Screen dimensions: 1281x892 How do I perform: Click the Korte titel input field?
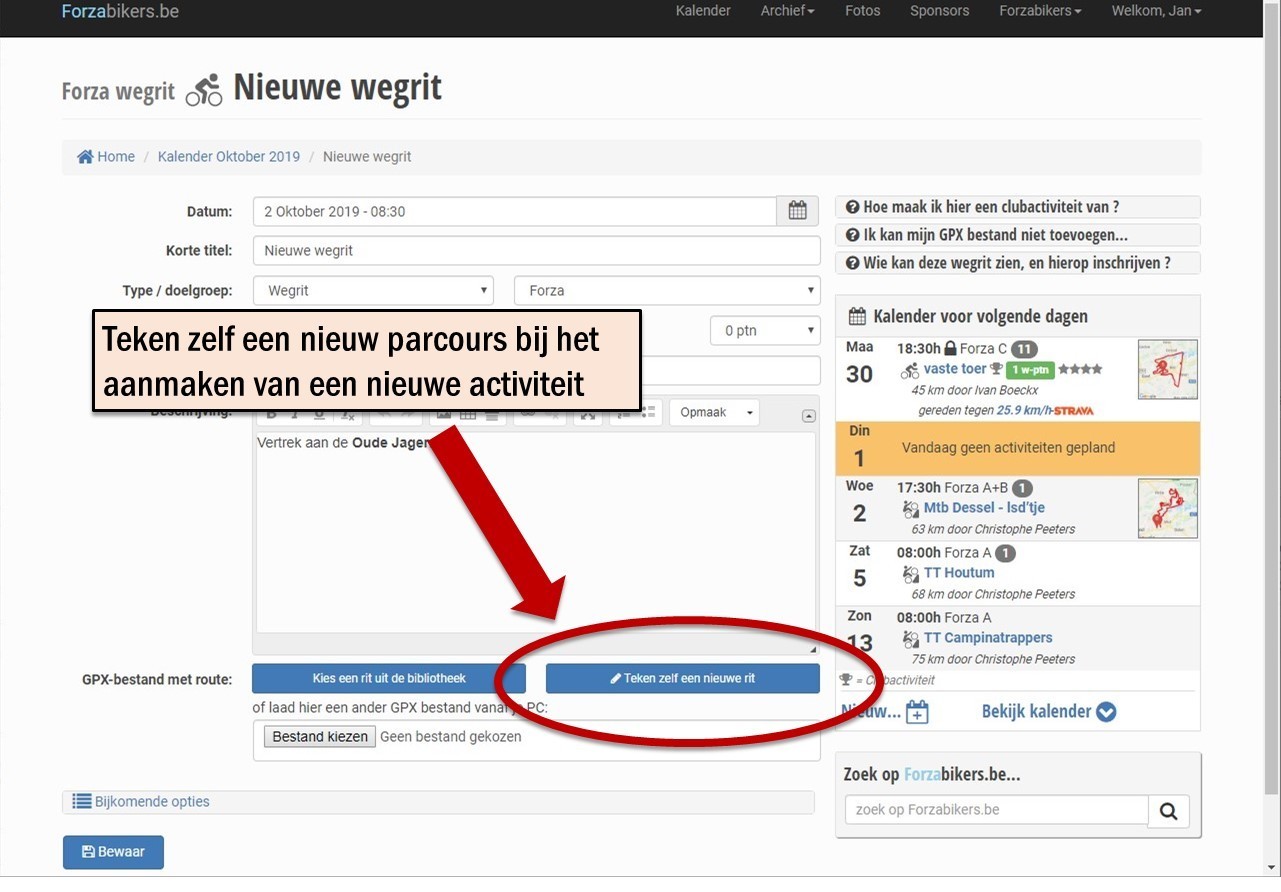(536, 251)
